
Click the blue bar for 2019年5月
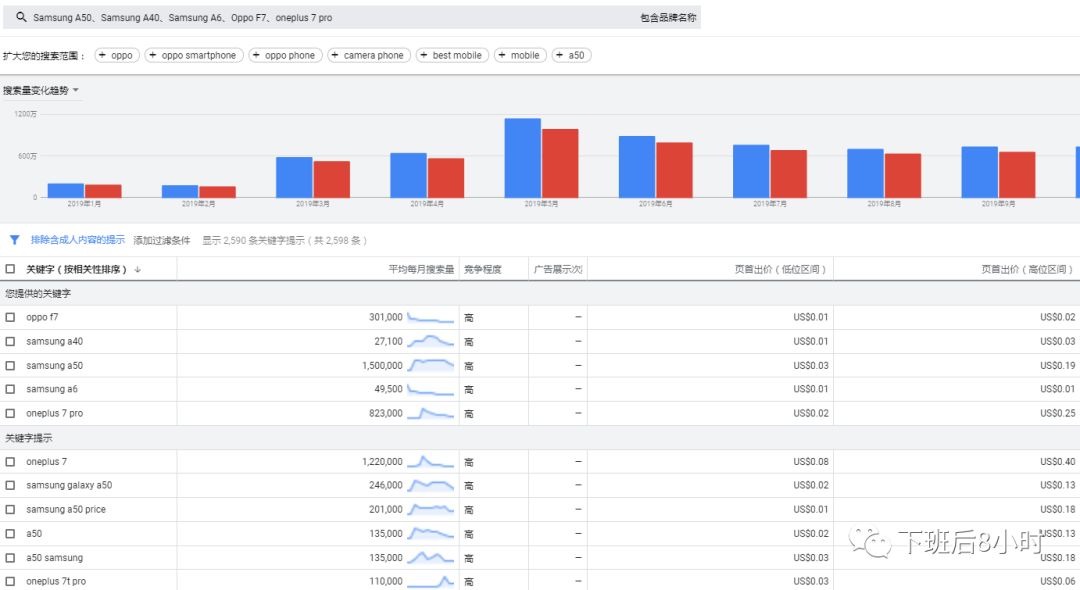coord(523,158)
